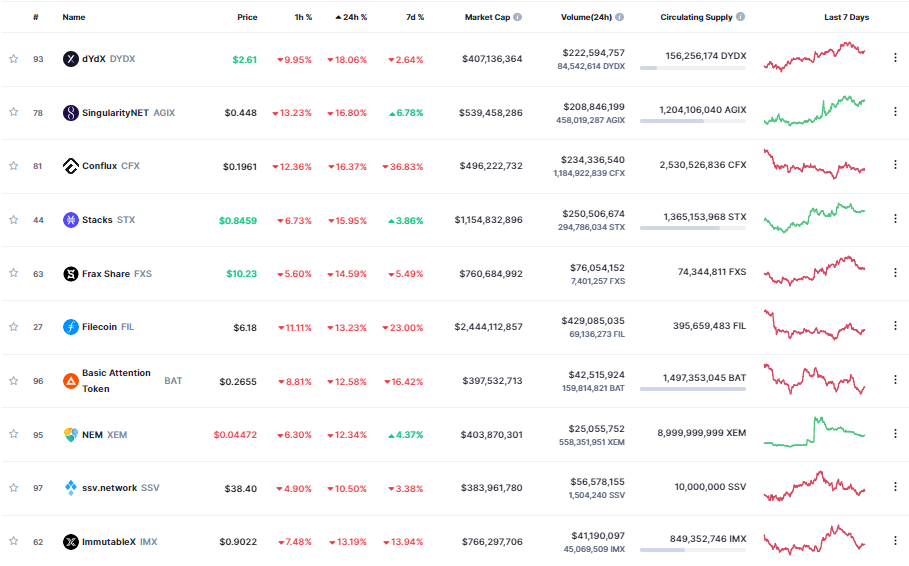Click Stacks market cap $1,154,832,896

click(x=488, y=220)
